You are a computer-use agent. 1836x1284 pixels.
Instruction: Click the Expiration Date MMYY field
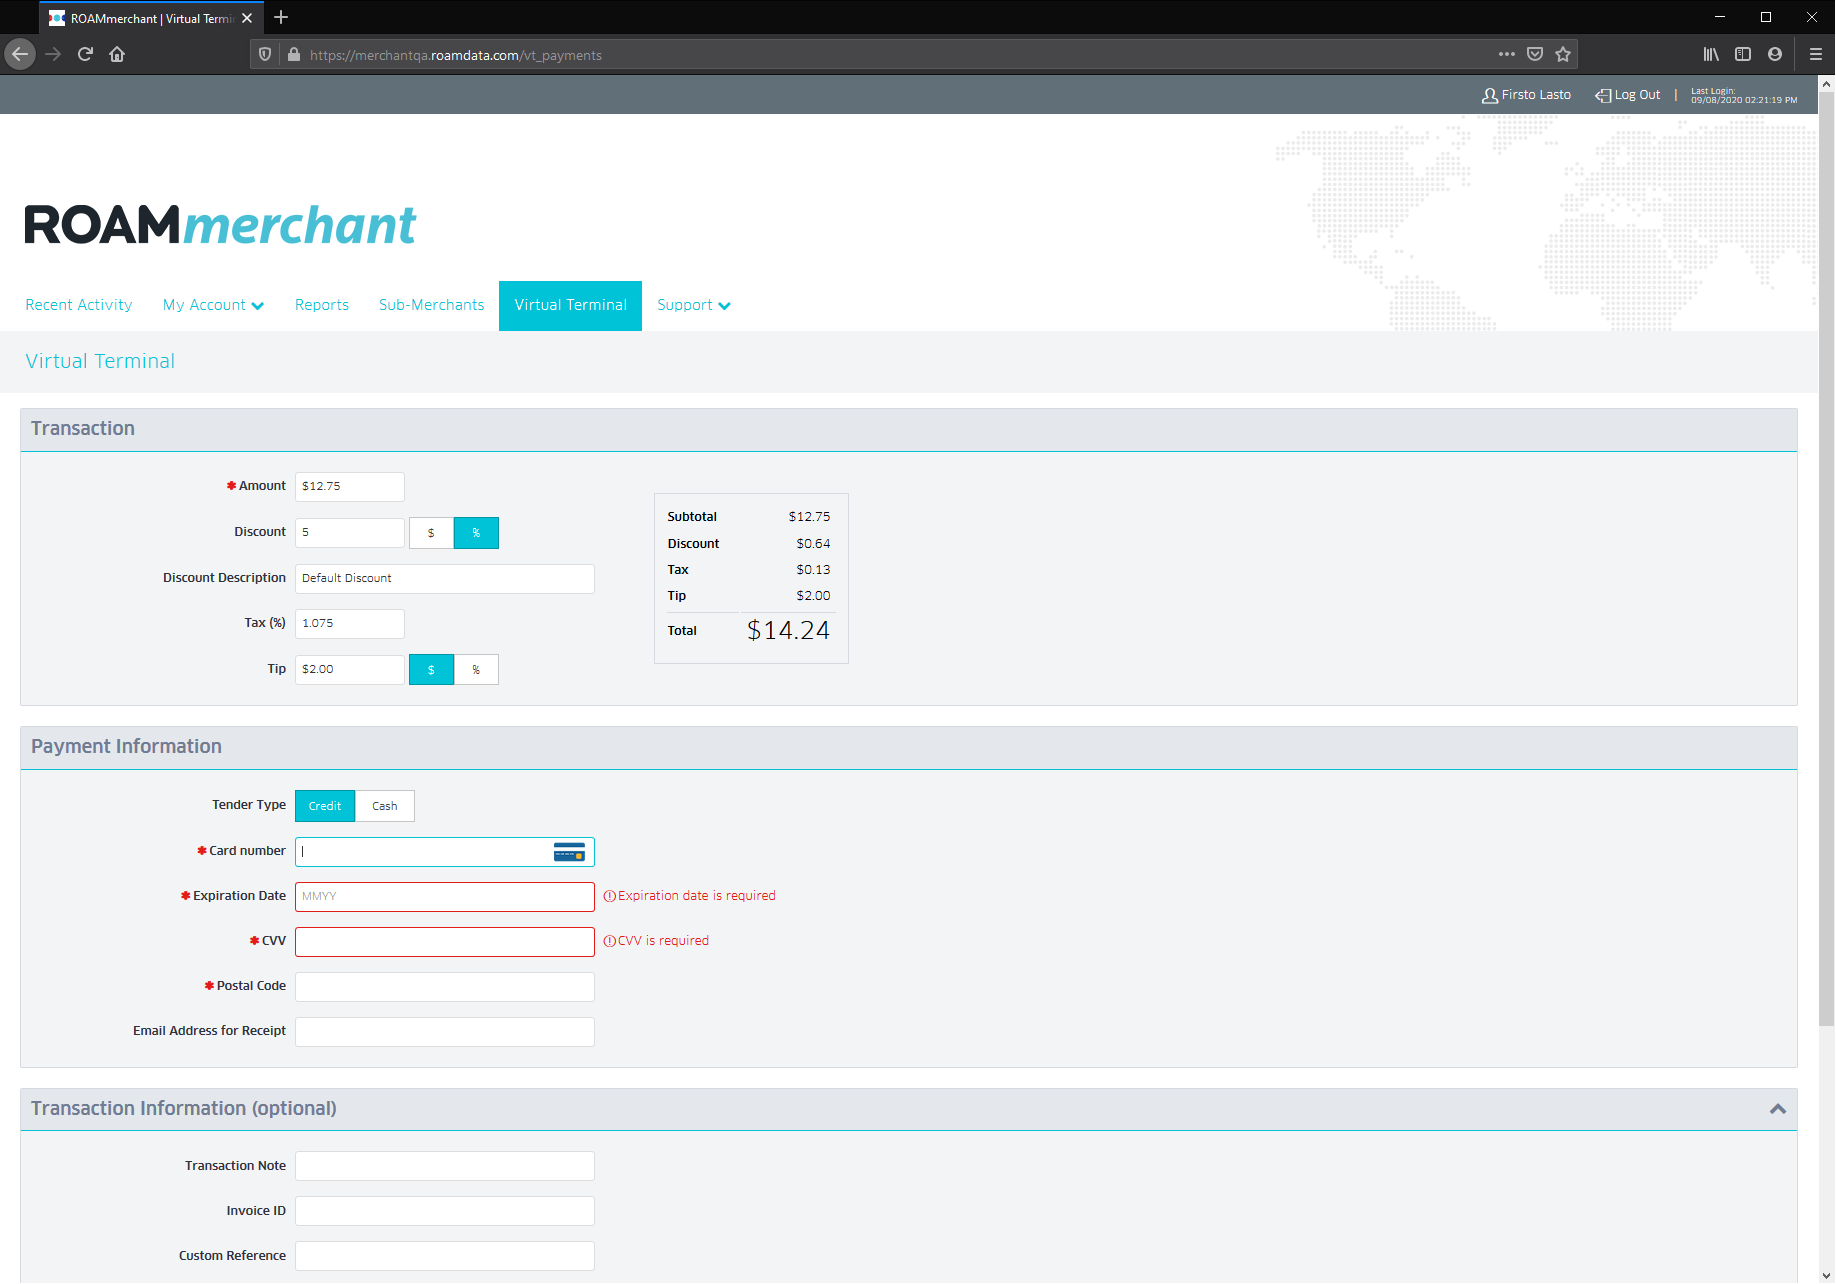[x=445, y=897]
